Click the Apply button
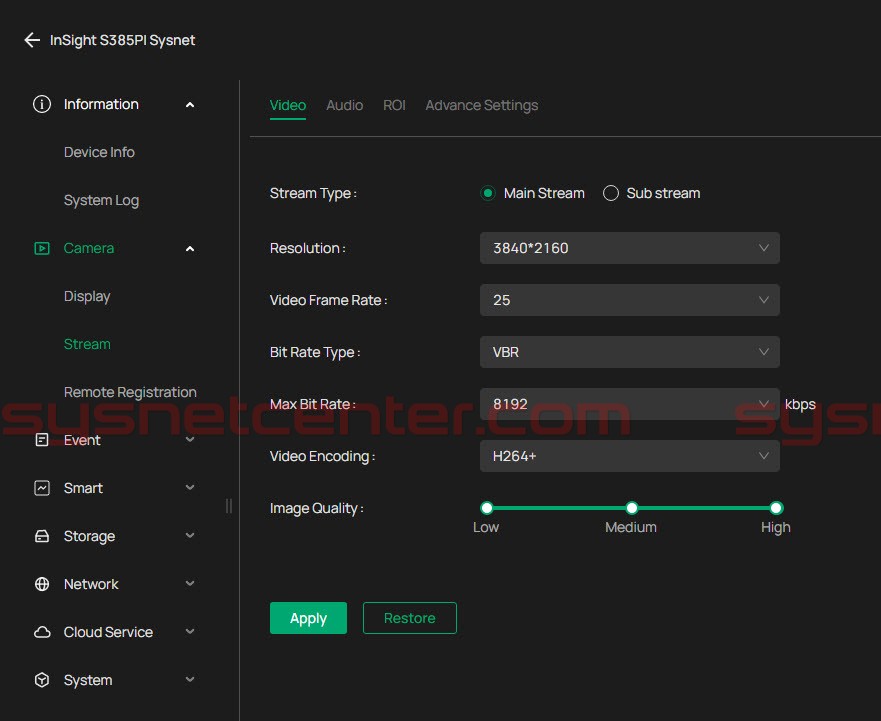881x721 pixels. pos(308,618)
